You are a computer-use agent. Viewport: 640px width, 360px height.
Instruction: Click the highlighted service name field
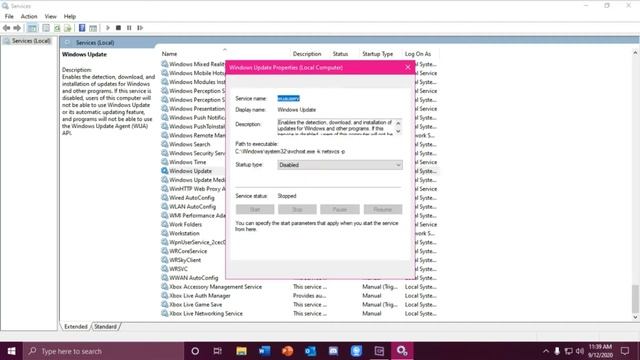pos(289,98)
